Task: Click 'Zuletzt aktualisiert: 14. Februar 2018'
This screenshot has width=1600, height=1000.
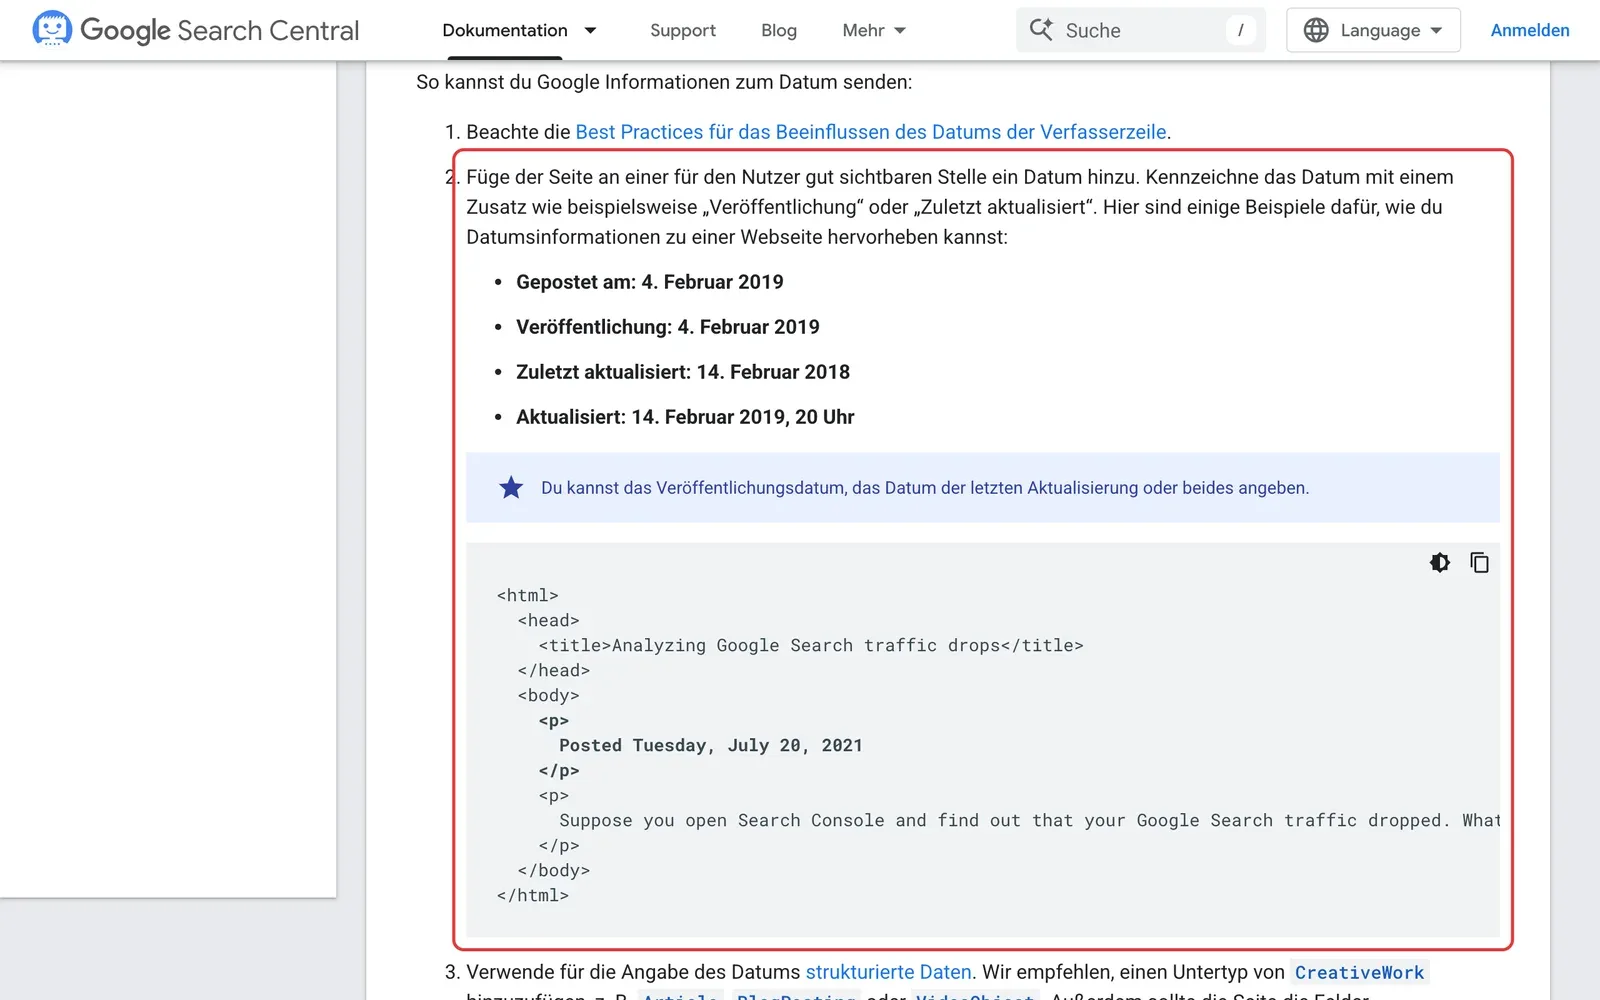Action: click(683, 372)
